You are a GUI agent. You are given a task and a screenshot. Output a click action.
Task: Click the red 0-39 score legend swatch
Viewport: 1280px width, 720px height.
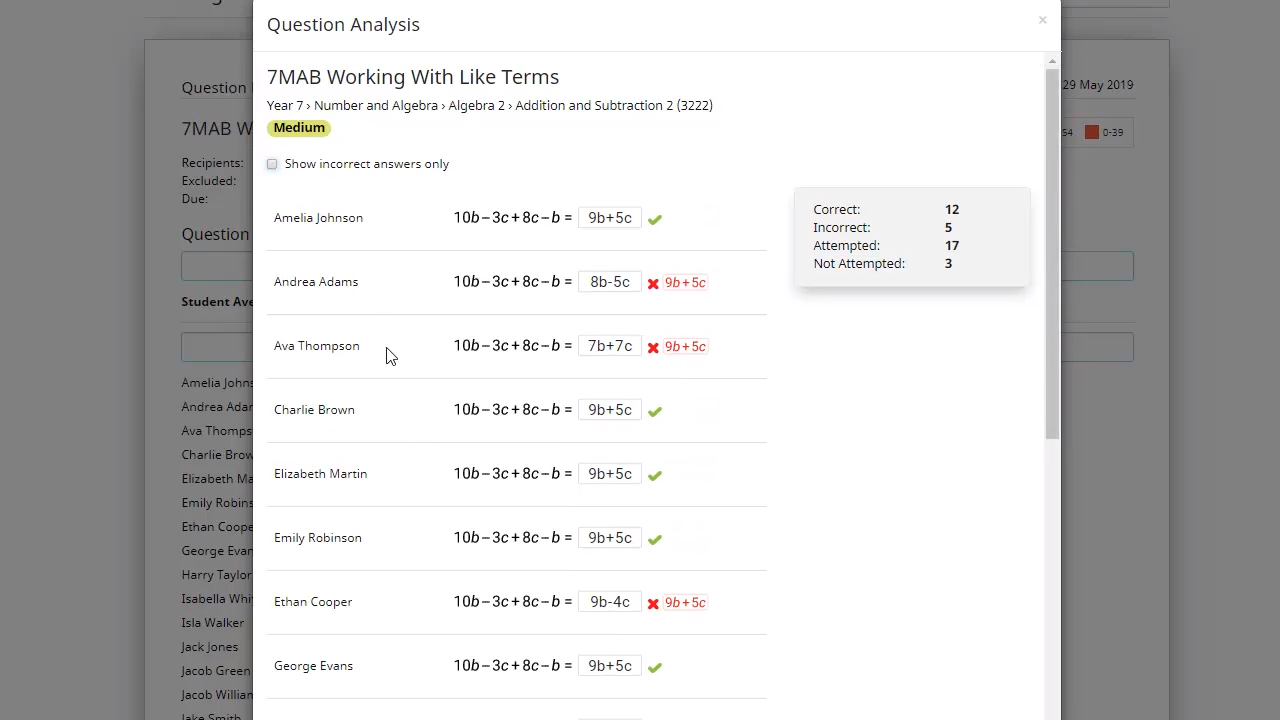coord(1092,132)
